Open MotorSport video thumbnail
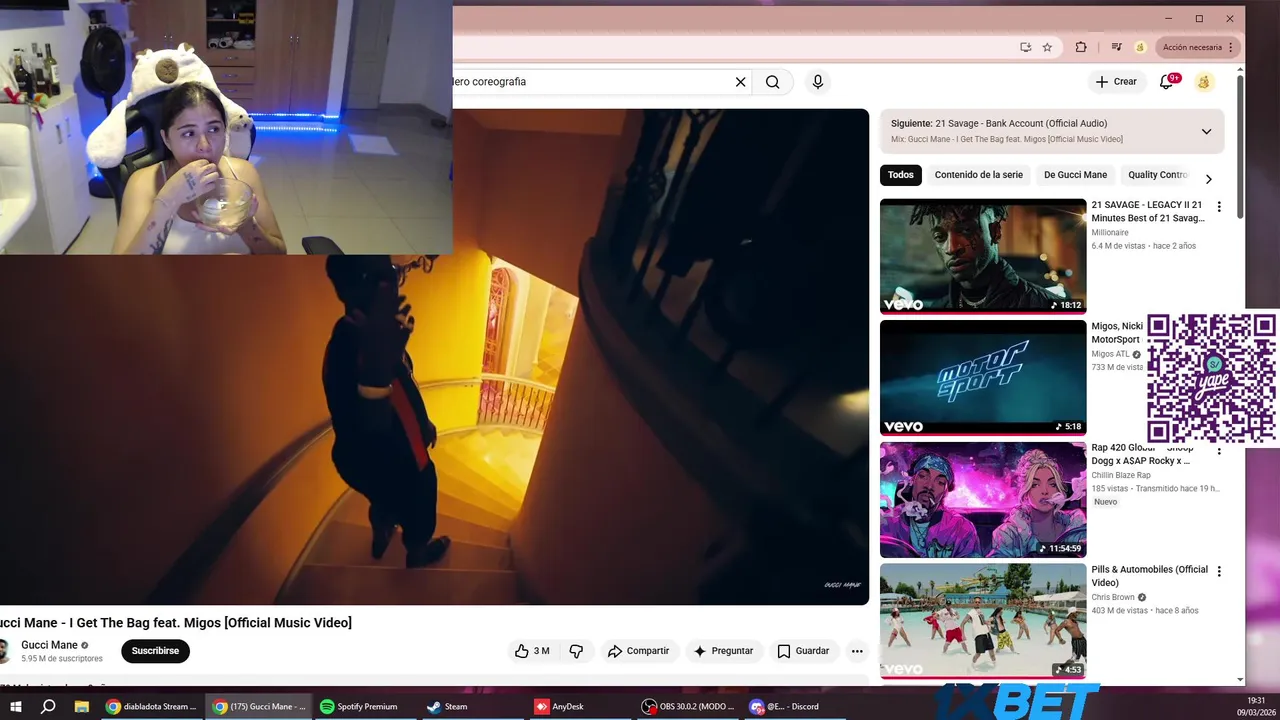1280x720 pixels. (983, 378)
